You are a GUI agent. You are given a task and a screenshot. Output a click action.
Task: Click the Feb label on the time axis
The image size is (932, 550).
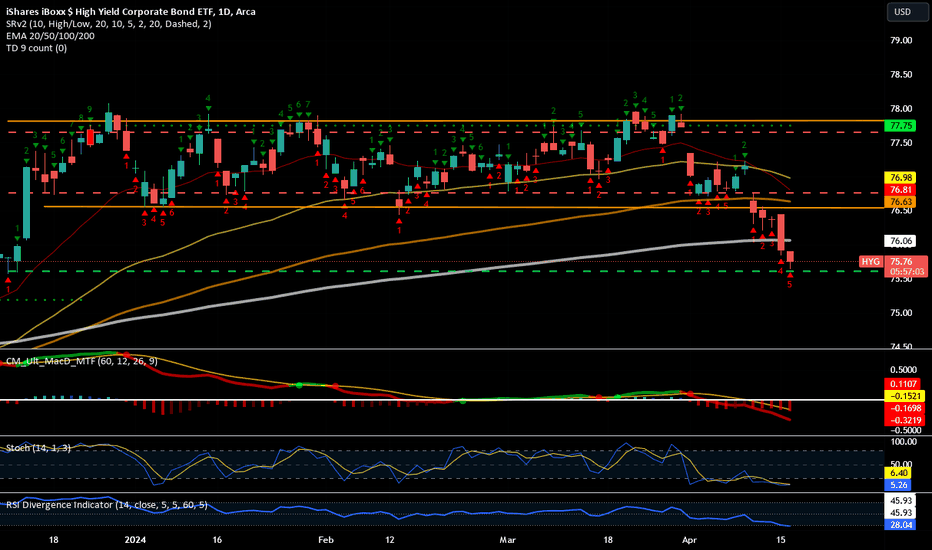tap(326, 540)
